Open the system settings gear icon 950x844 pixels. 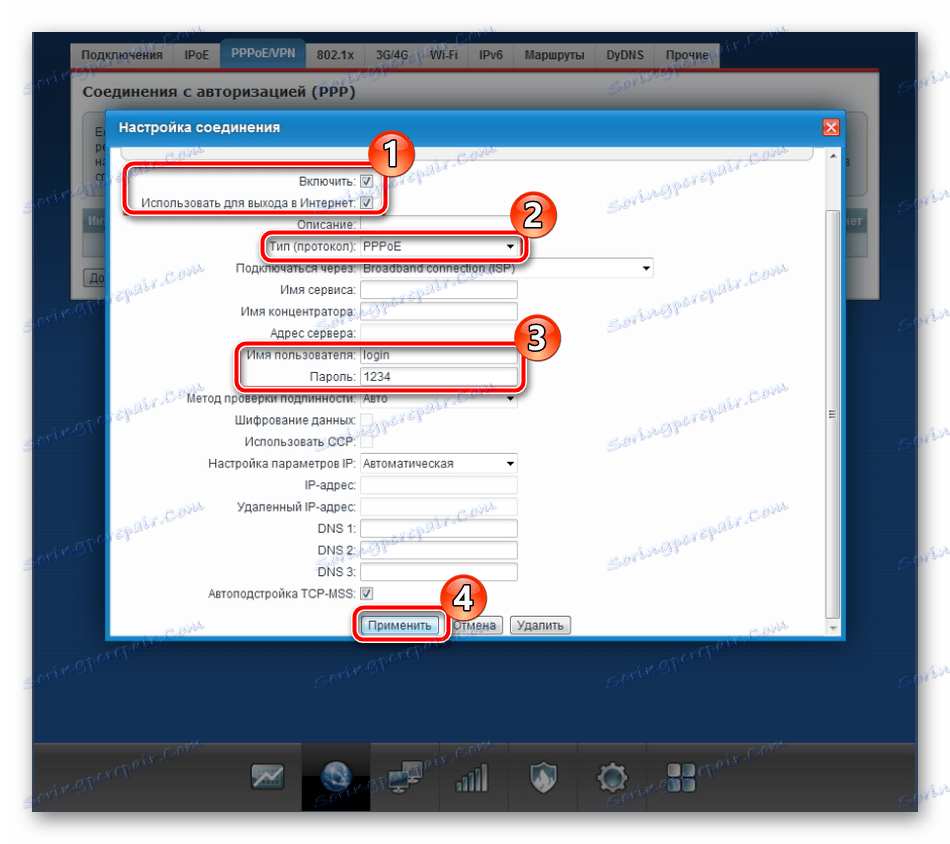click(612, 777)
